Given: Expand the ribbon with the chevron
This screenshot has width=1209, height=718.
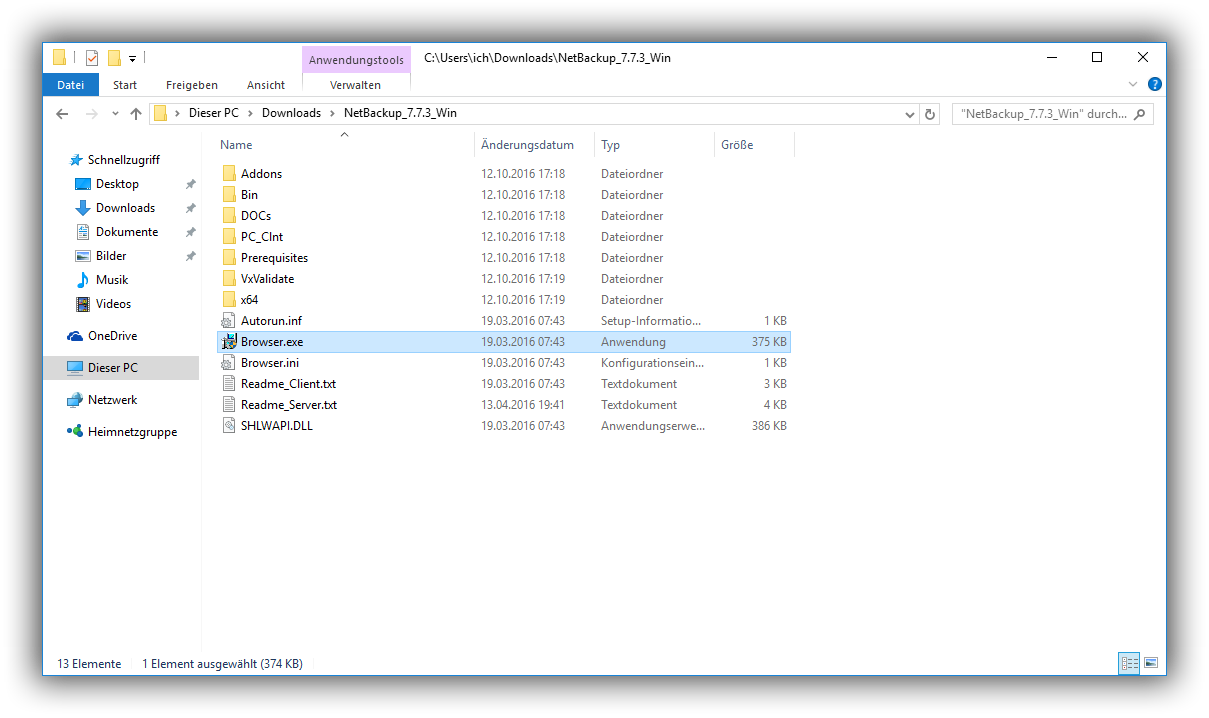Looking at the screenshot, I should 1133,85.
